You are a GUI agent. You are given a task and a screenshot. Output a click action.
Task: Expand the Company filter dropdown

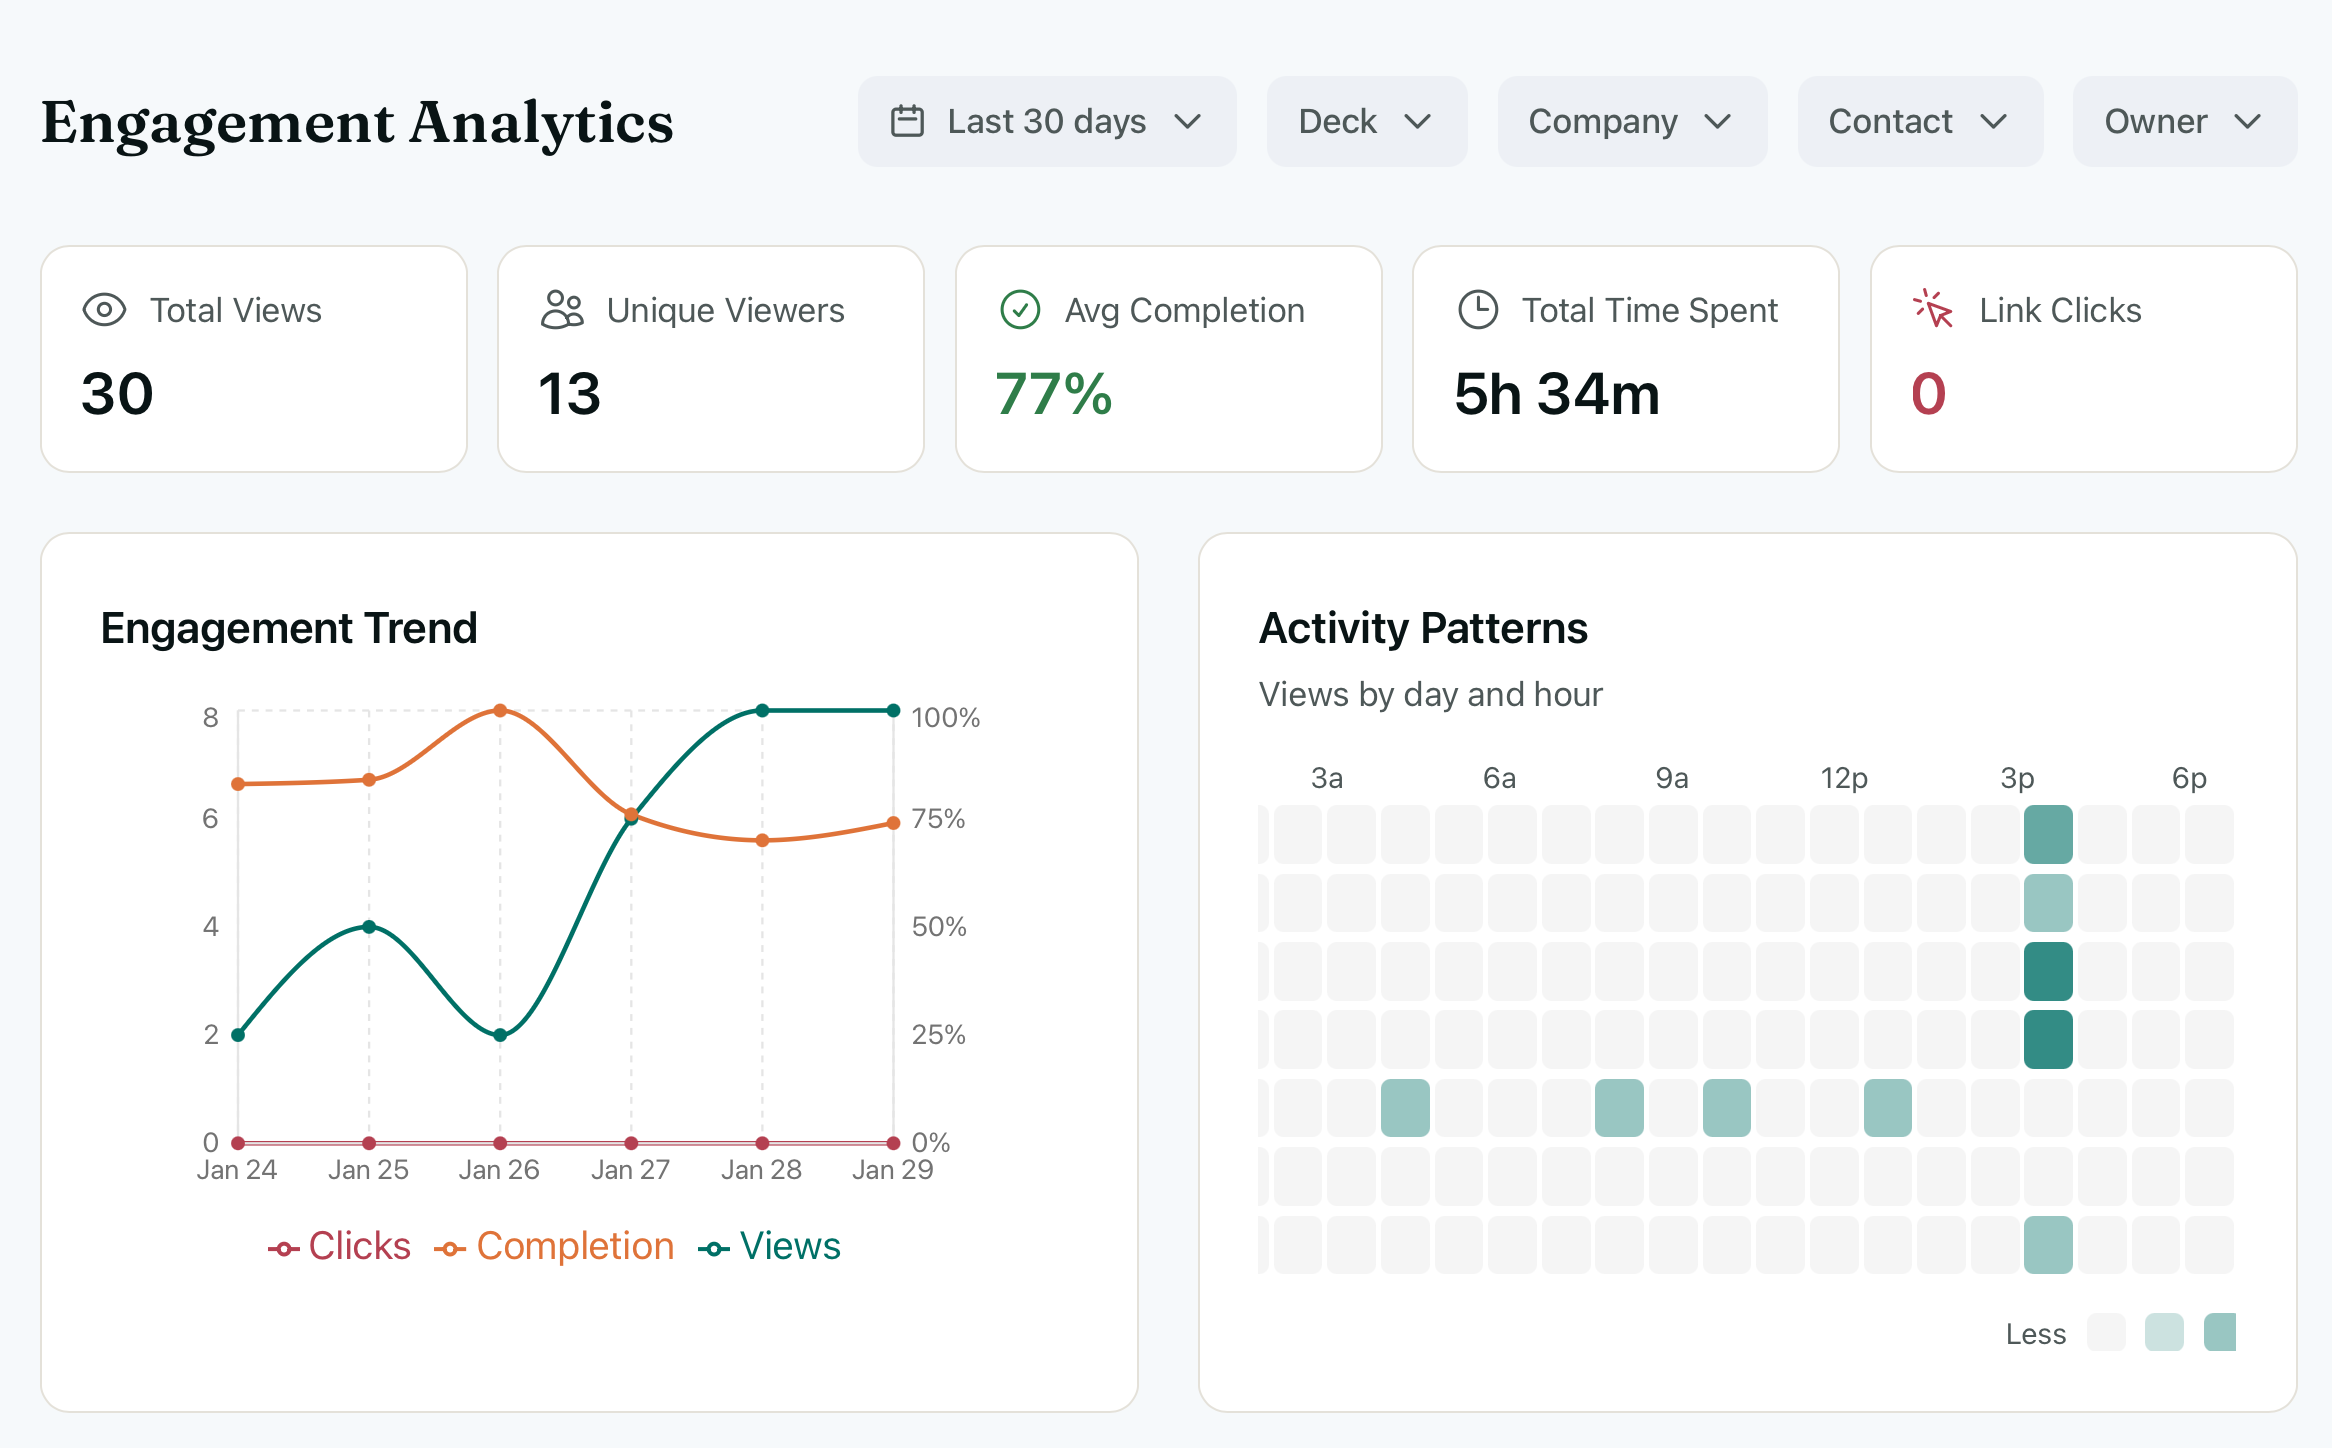click(x=1631, y=121)
